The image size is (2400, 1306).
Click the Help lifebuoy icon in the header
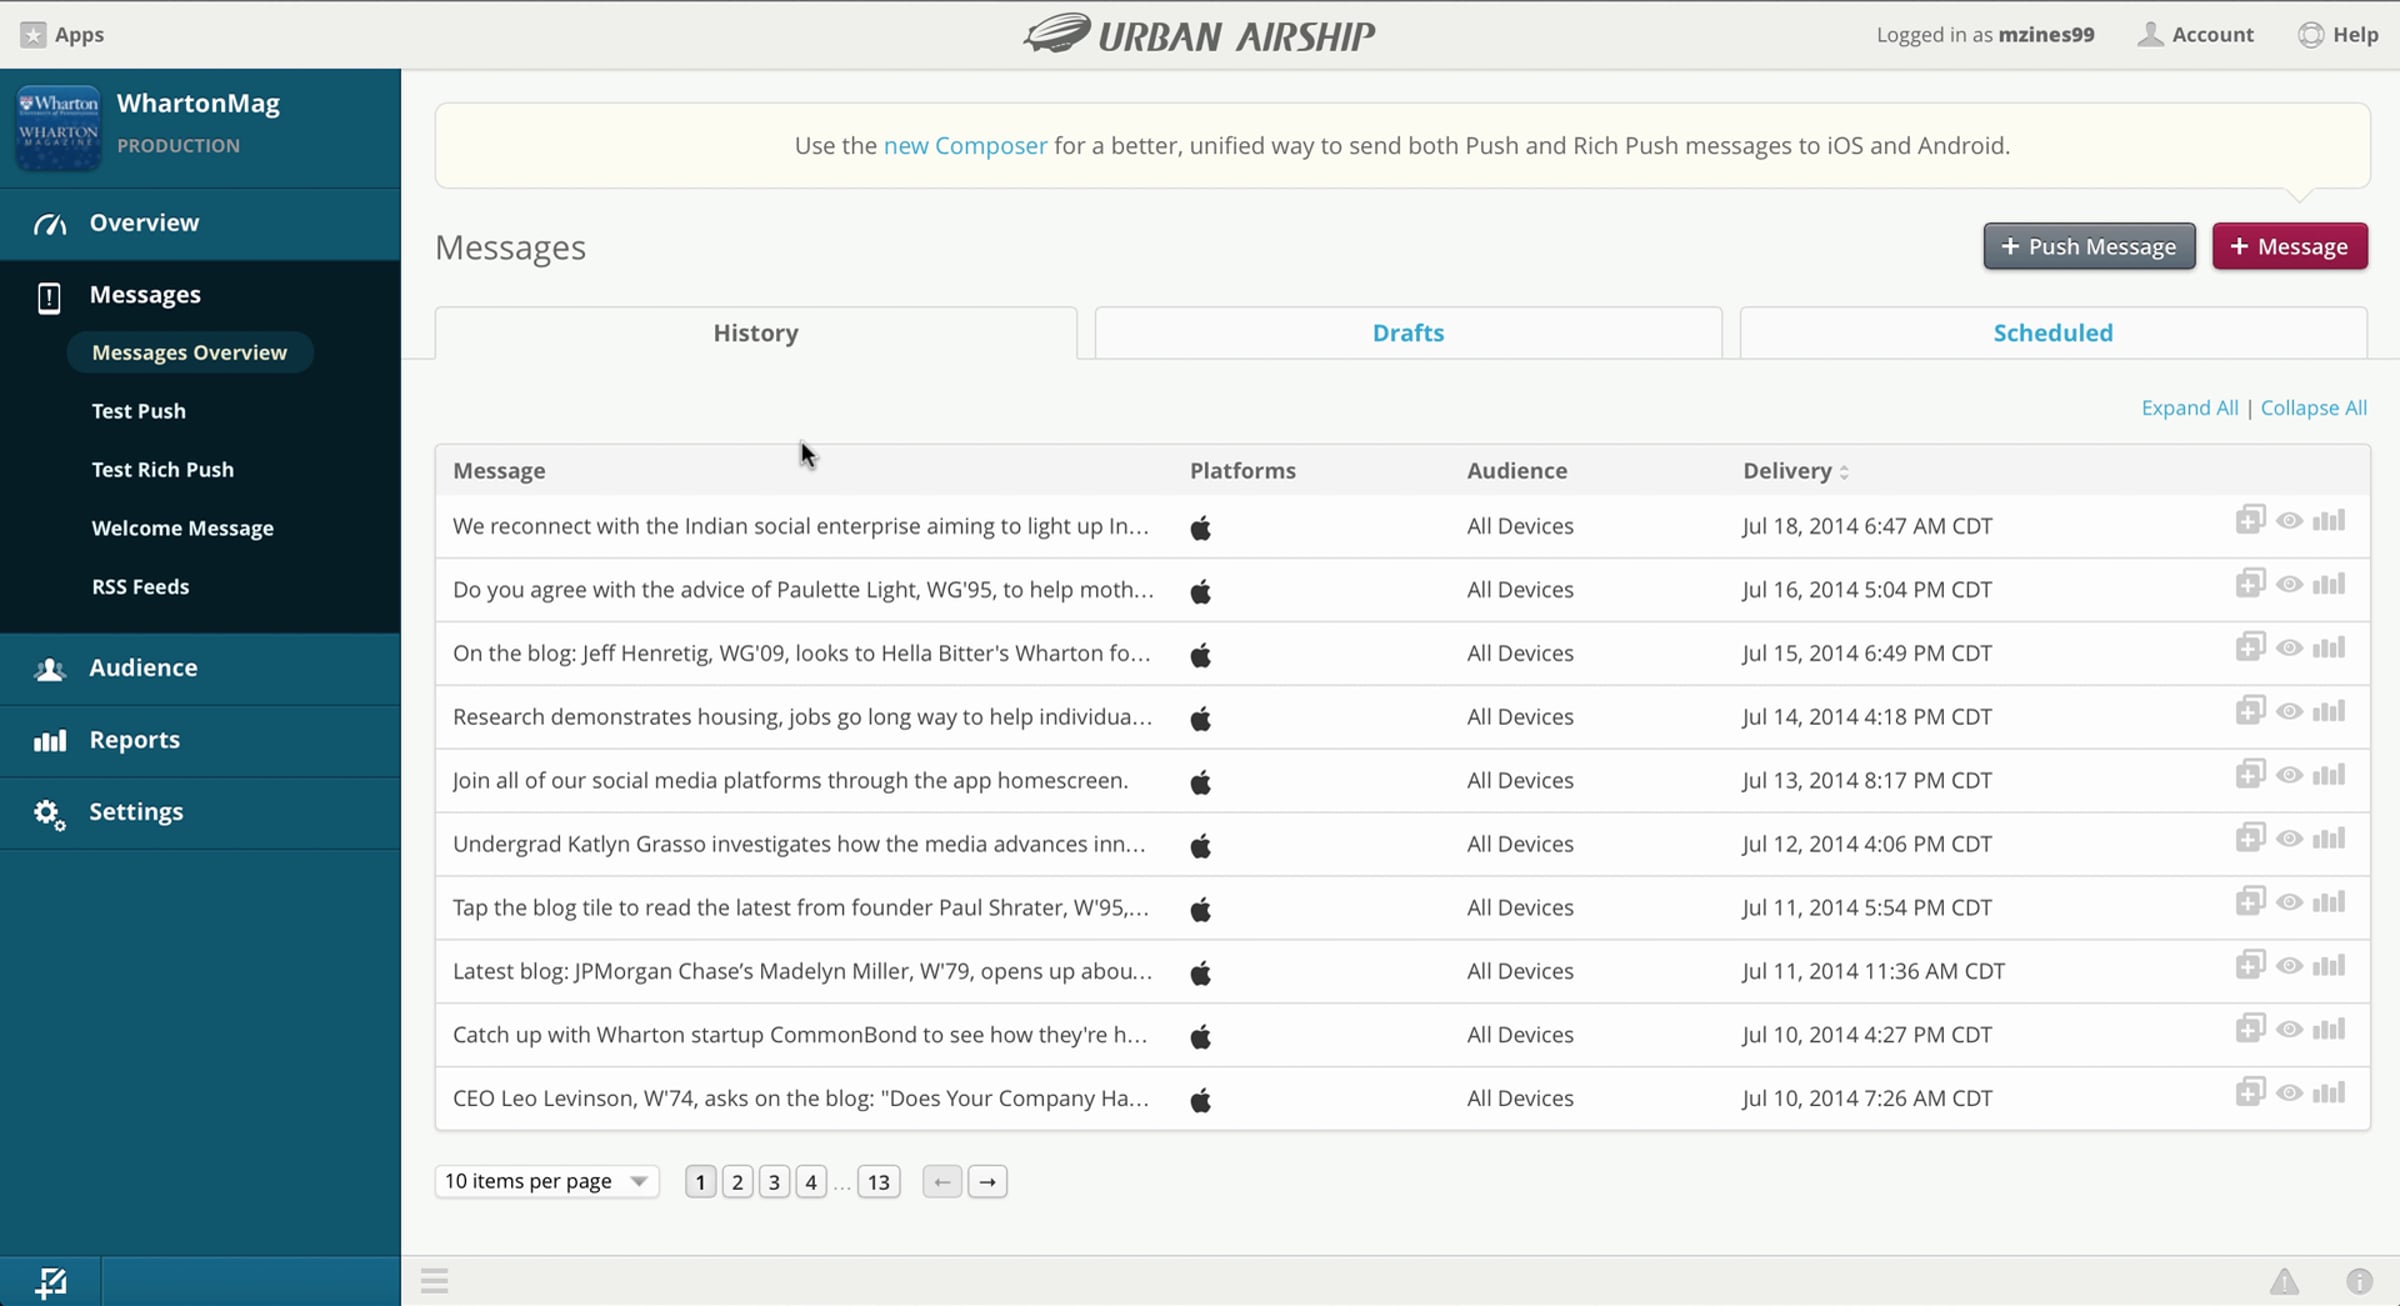(x=2310, y=35)
